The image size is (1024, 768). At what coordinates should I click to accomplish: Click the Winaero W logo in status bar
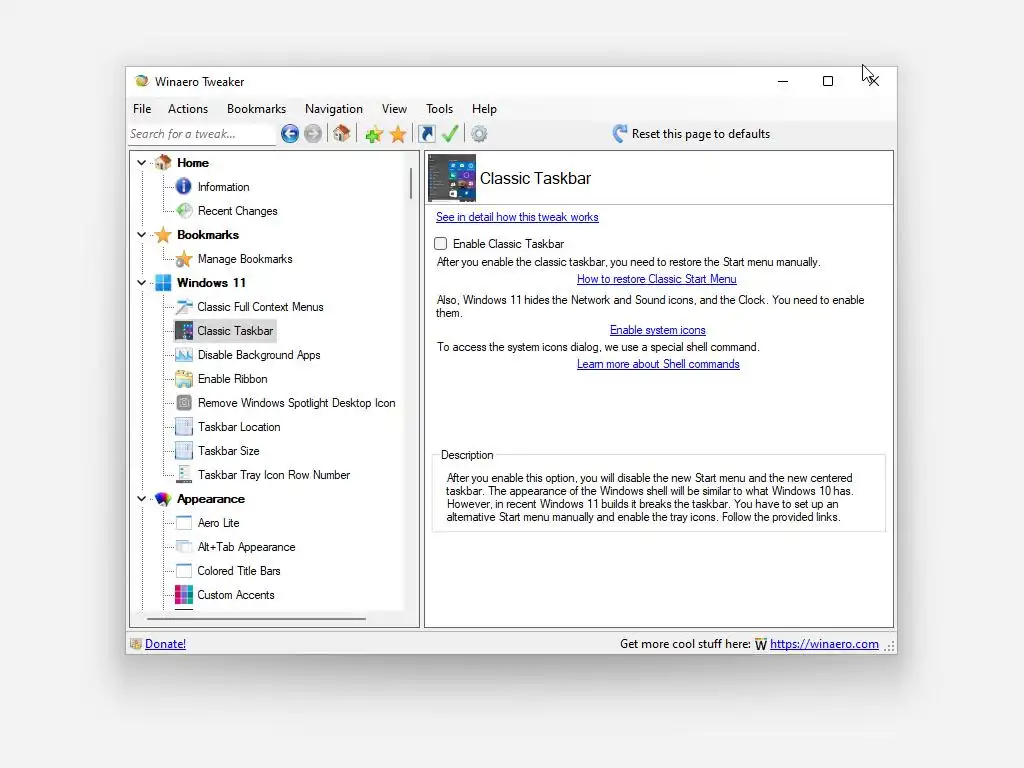point(761,645)
